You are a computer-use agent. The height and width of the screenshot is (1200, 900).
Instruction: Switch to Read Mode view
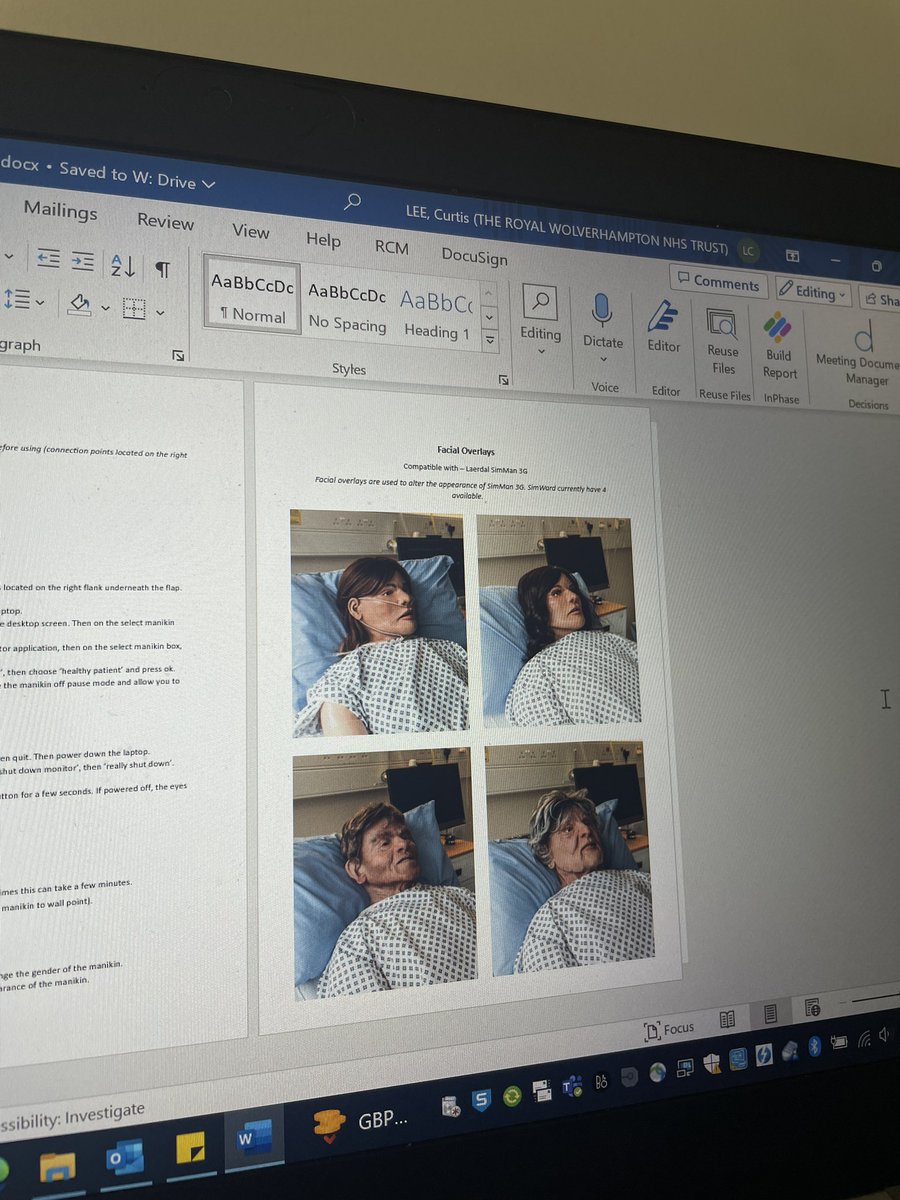click(727, 1019)
